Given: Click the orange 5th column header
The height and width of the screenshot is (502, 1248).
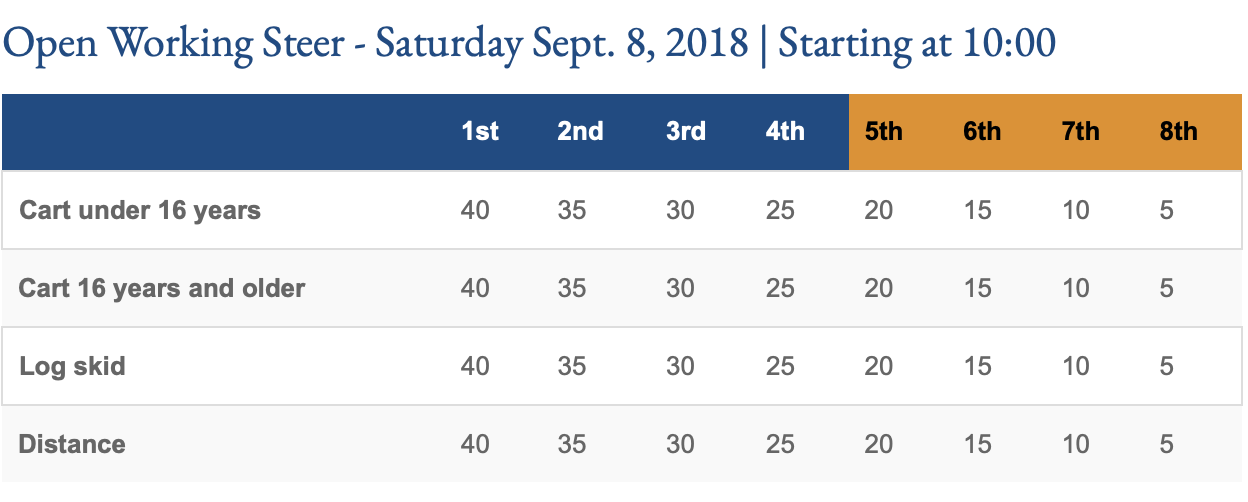Looking at the screenshot, I should pyautogui.click(x=884, y=132).
